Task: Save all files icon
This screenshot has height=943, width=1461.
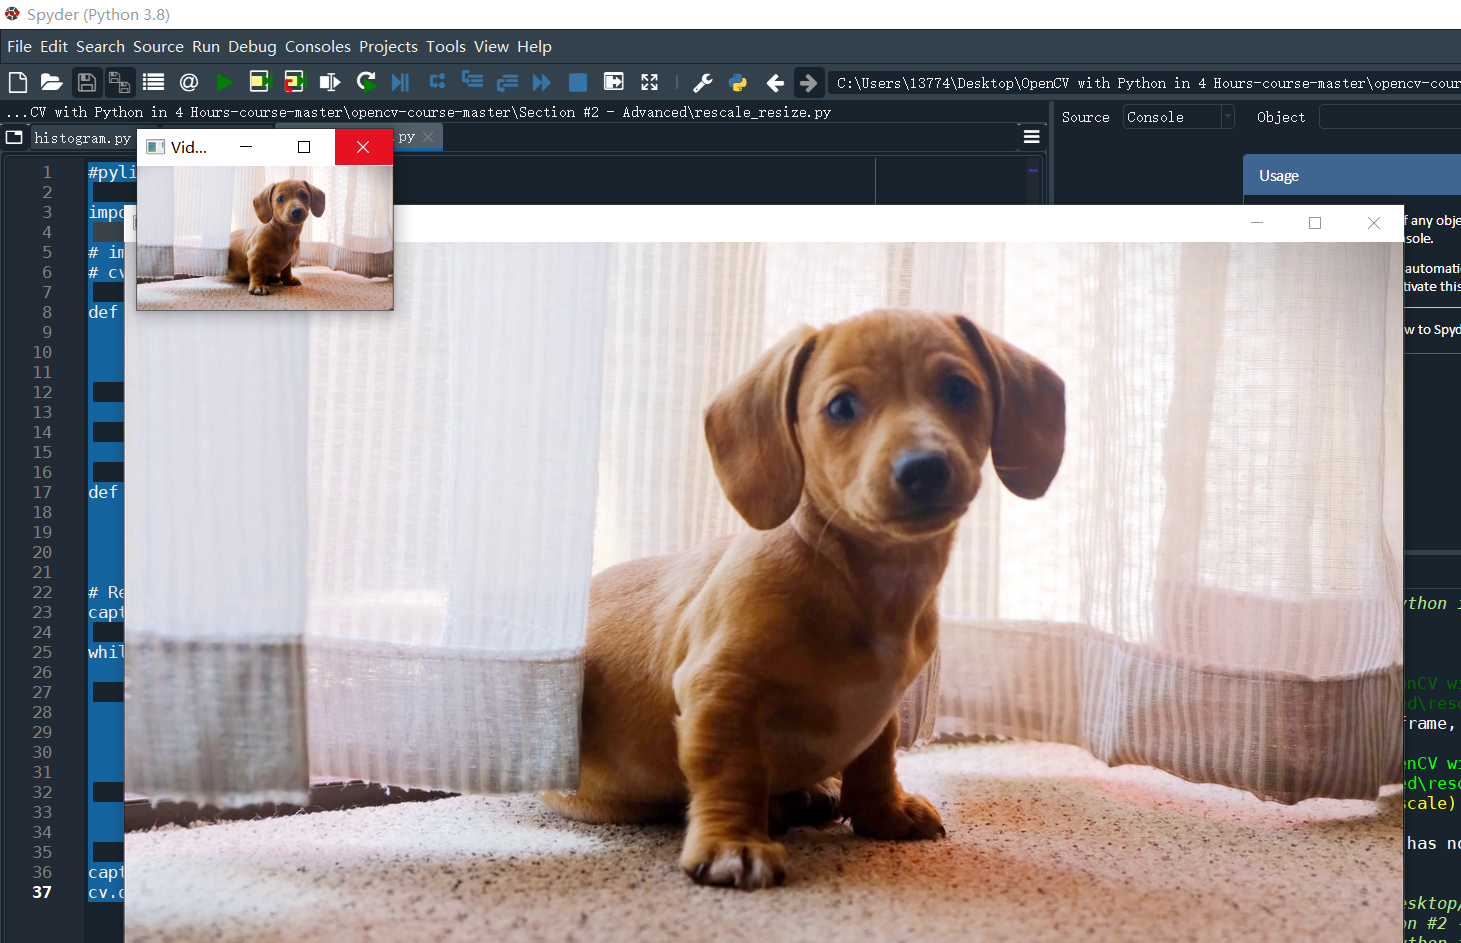Action: 119,82
